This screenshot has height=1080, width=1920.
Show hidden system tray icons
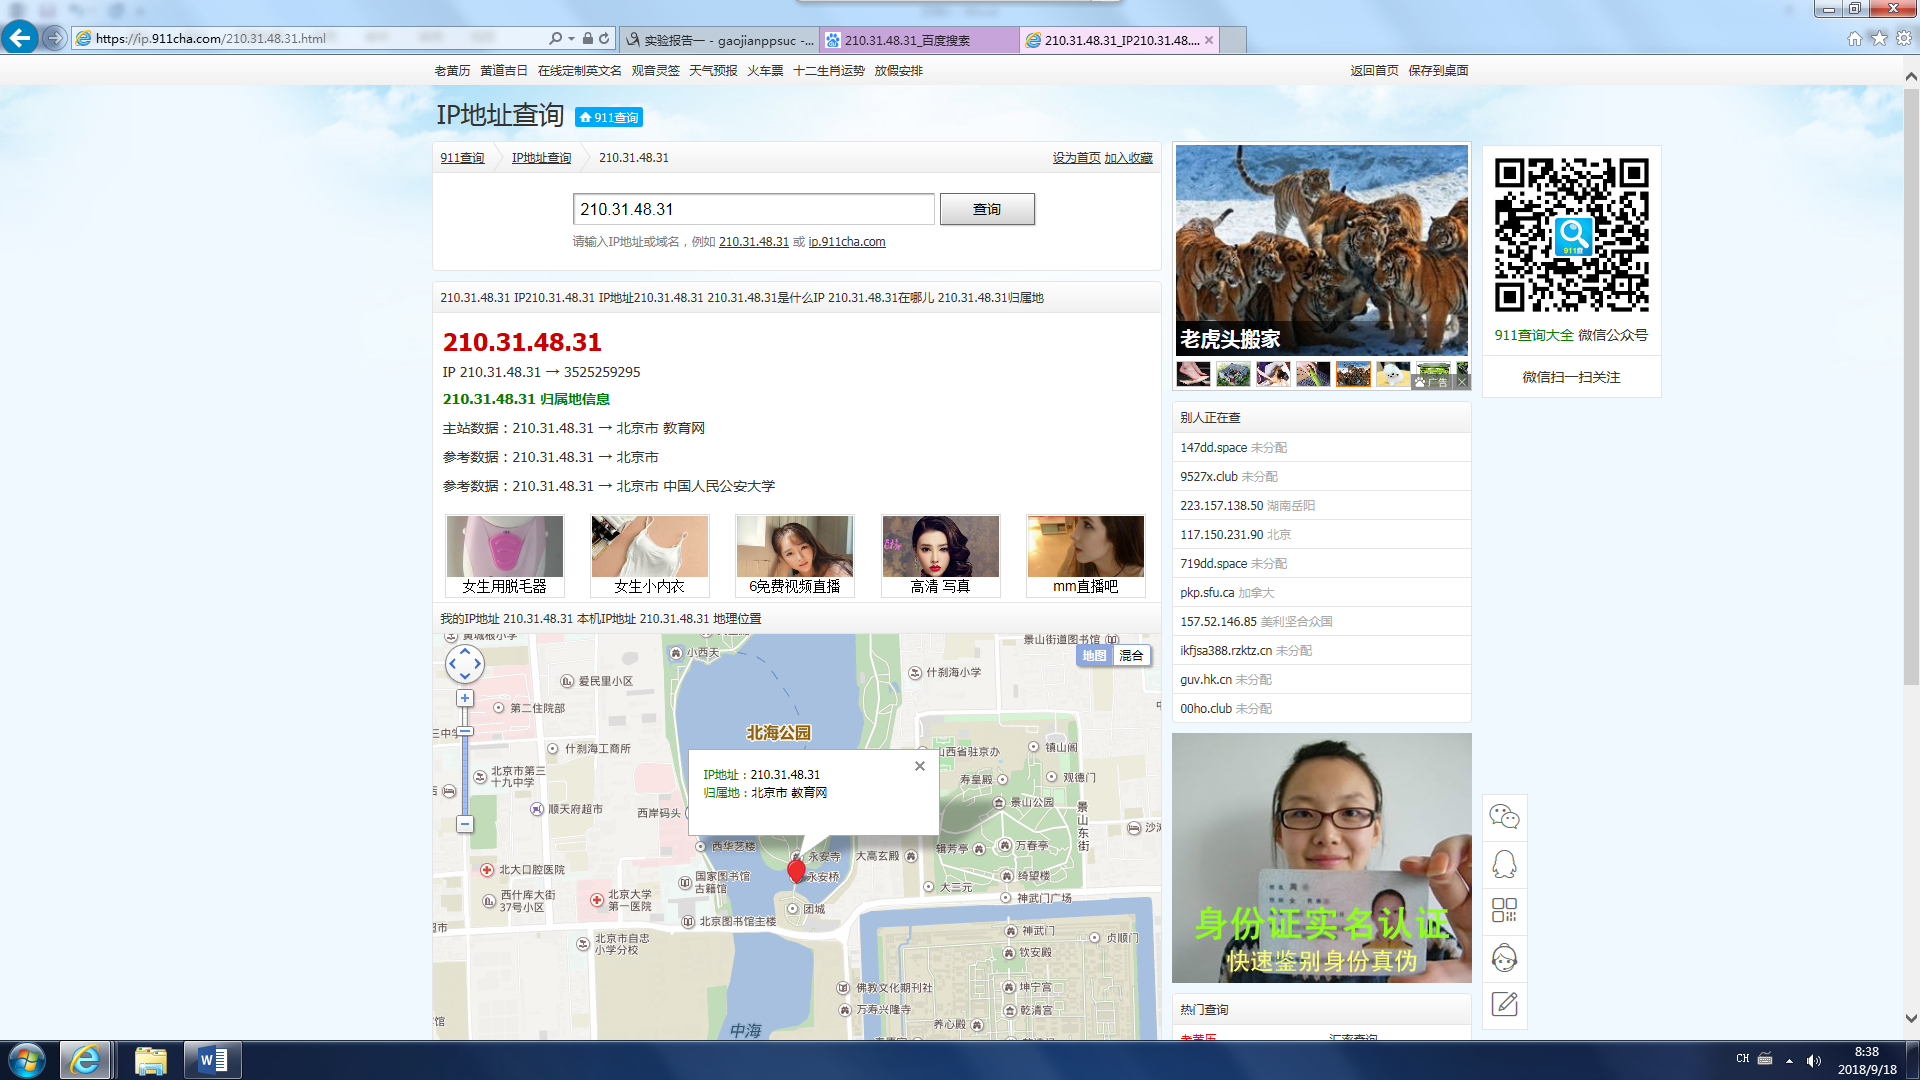[x=1789, y=1060]
